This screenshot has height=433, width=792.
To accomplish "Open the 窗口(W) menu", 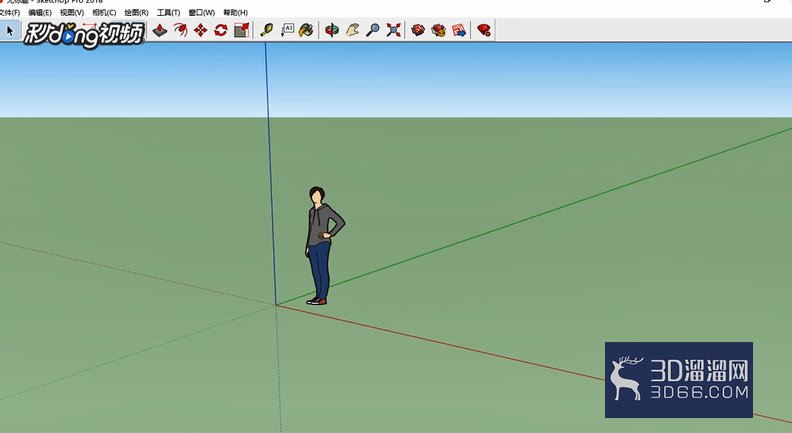I will [x=202, y=13].
